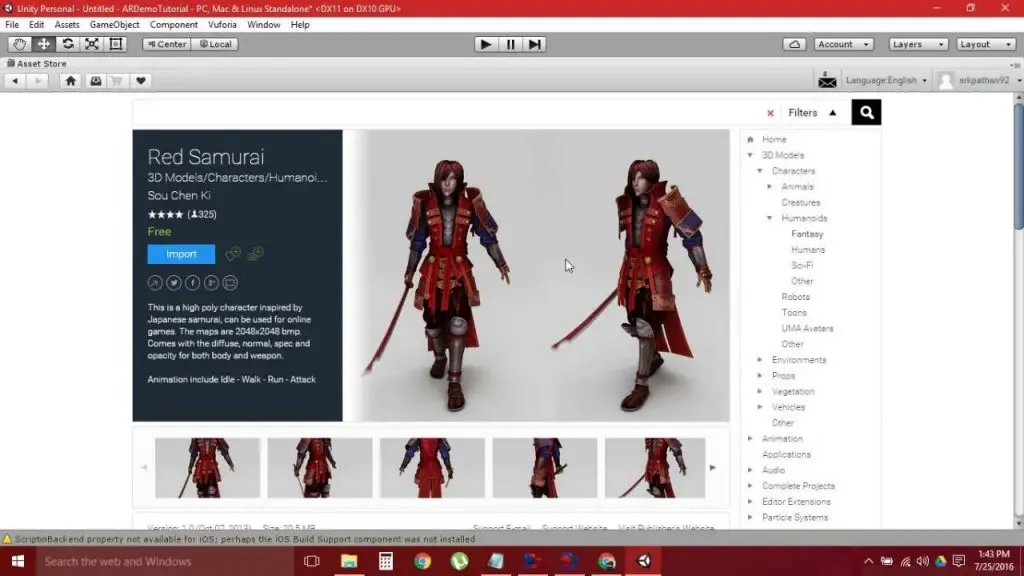Click the blue Import button
The image size is (1024, 576).
click(x=181, y=254)
